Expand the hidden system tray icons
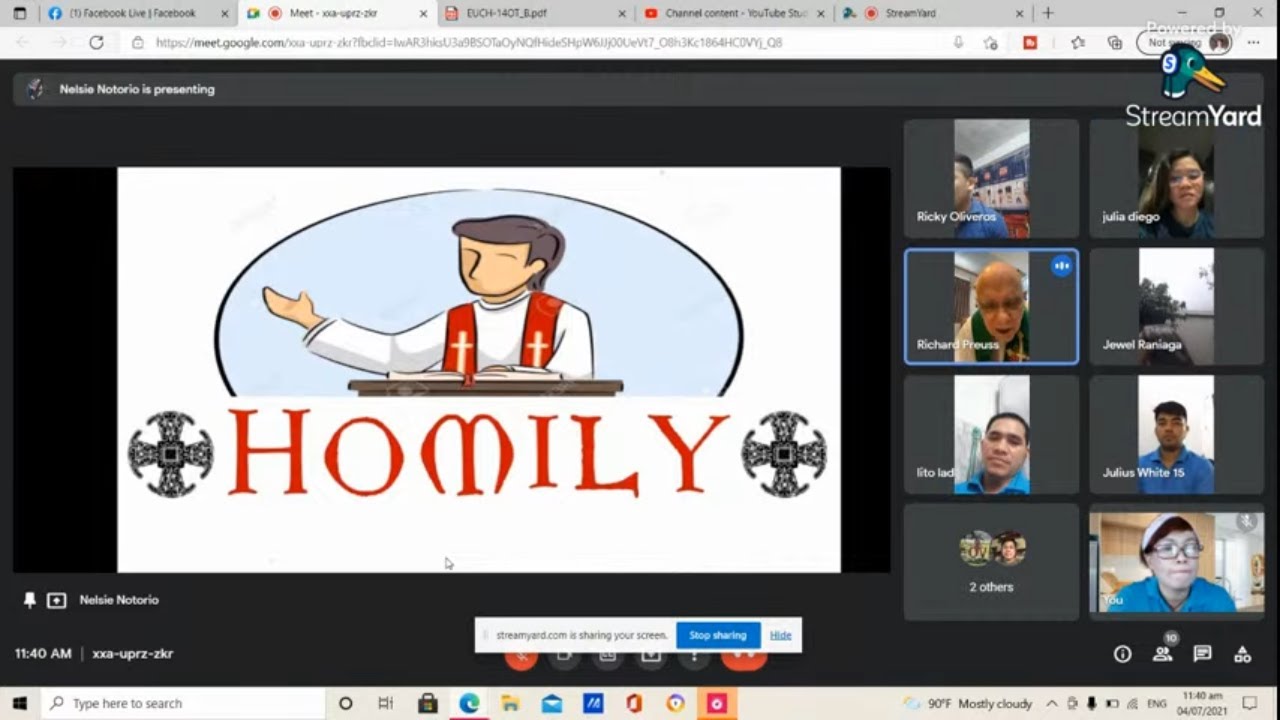 coord(1052,703)
